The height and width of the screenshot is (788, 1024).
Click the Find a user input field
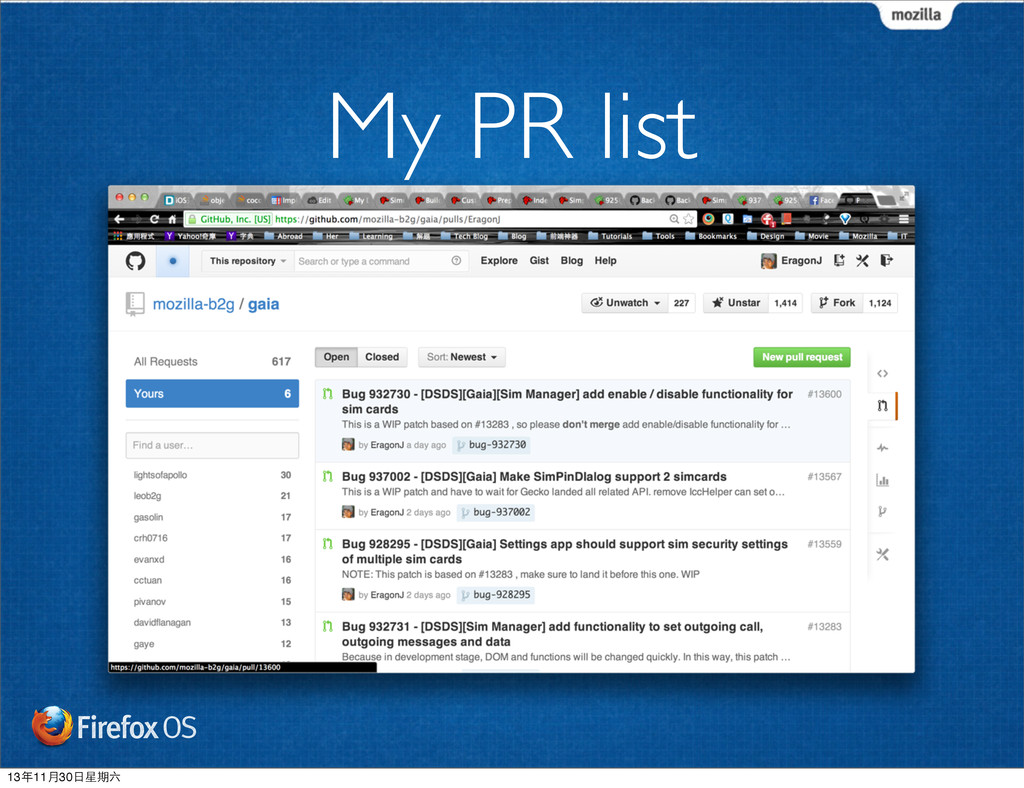click(212, 445)
